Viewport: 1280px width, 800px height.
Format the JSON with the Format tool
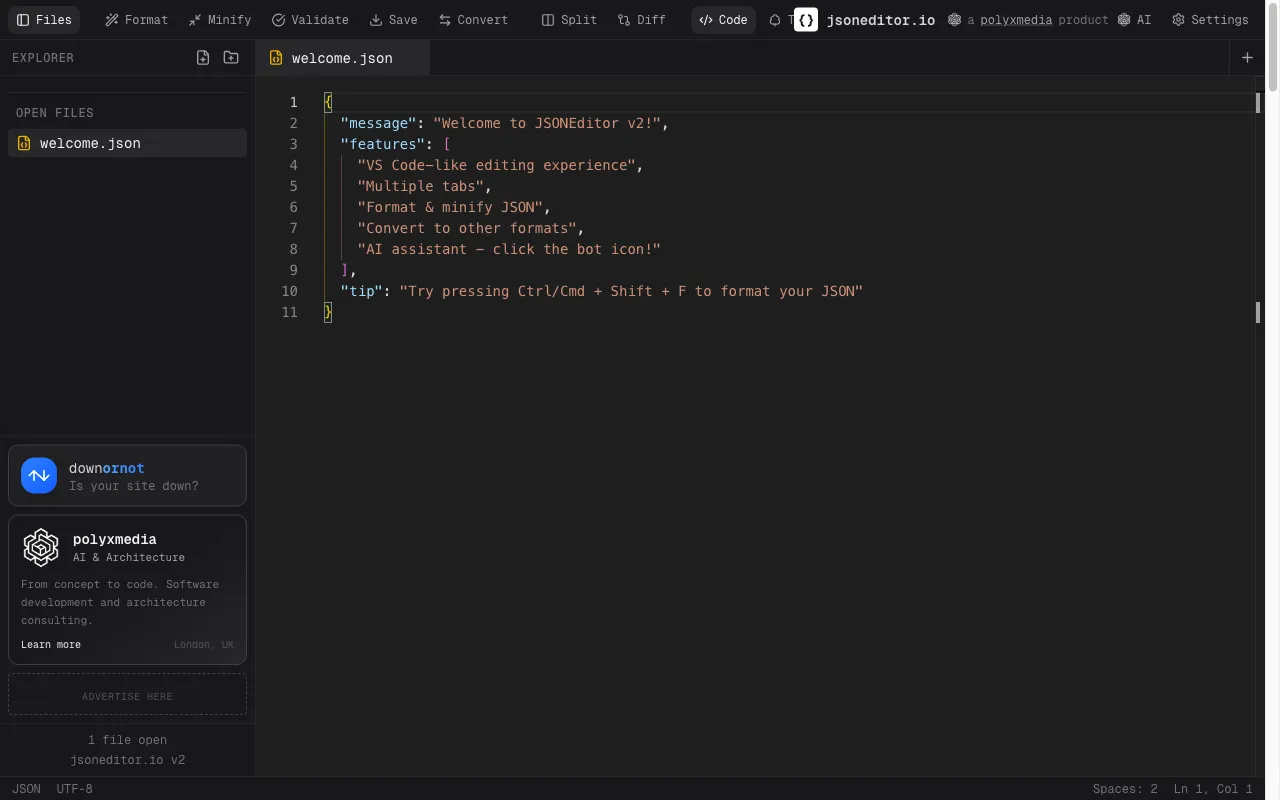pyautogui.click(x=137, y=20)
